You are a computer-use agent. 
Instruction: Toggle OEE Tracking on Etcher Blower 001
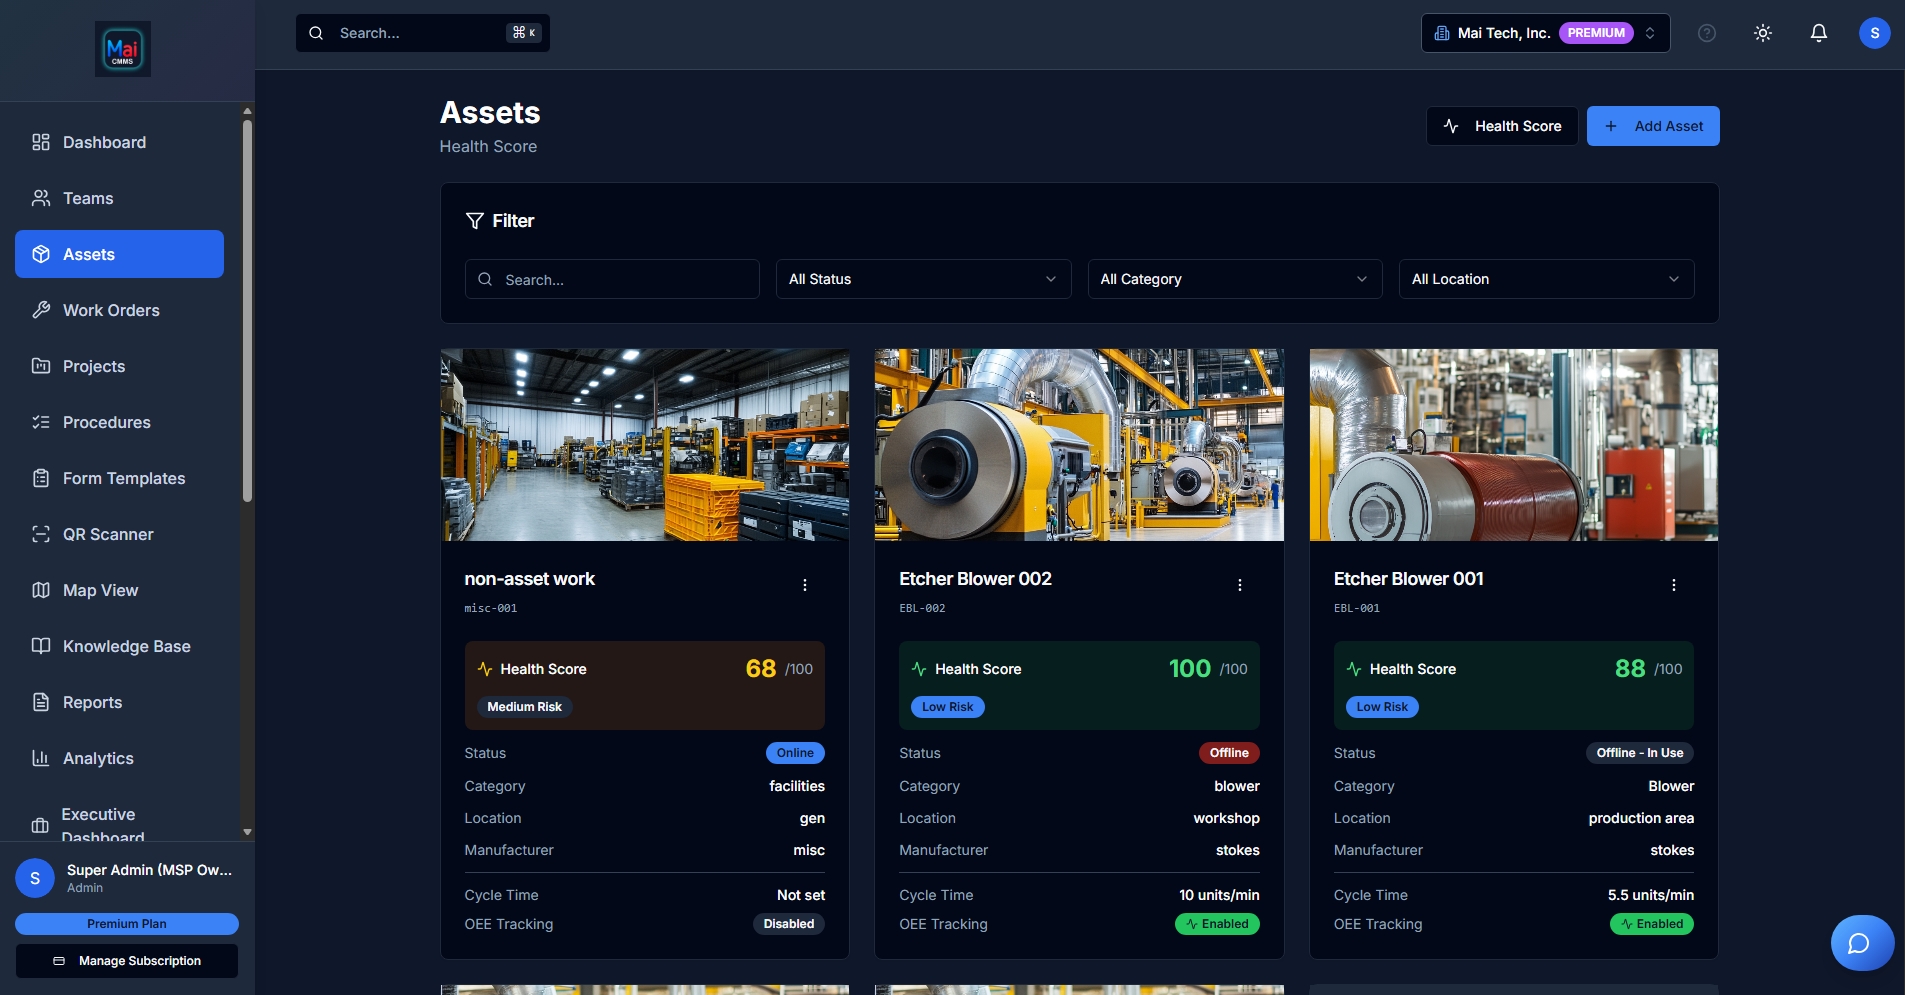tap(1652, 924)
